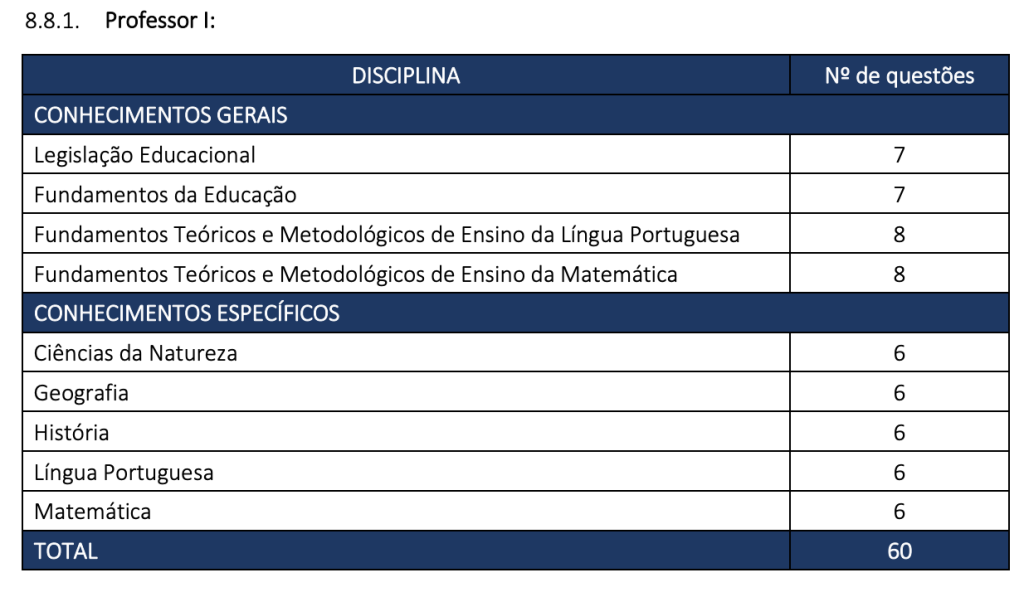Image resolution: width=1024 pixels, height=592 pixels.
Task: Click Fundamentos Teóricos de Ensino da Matemática
Action: 355,274
